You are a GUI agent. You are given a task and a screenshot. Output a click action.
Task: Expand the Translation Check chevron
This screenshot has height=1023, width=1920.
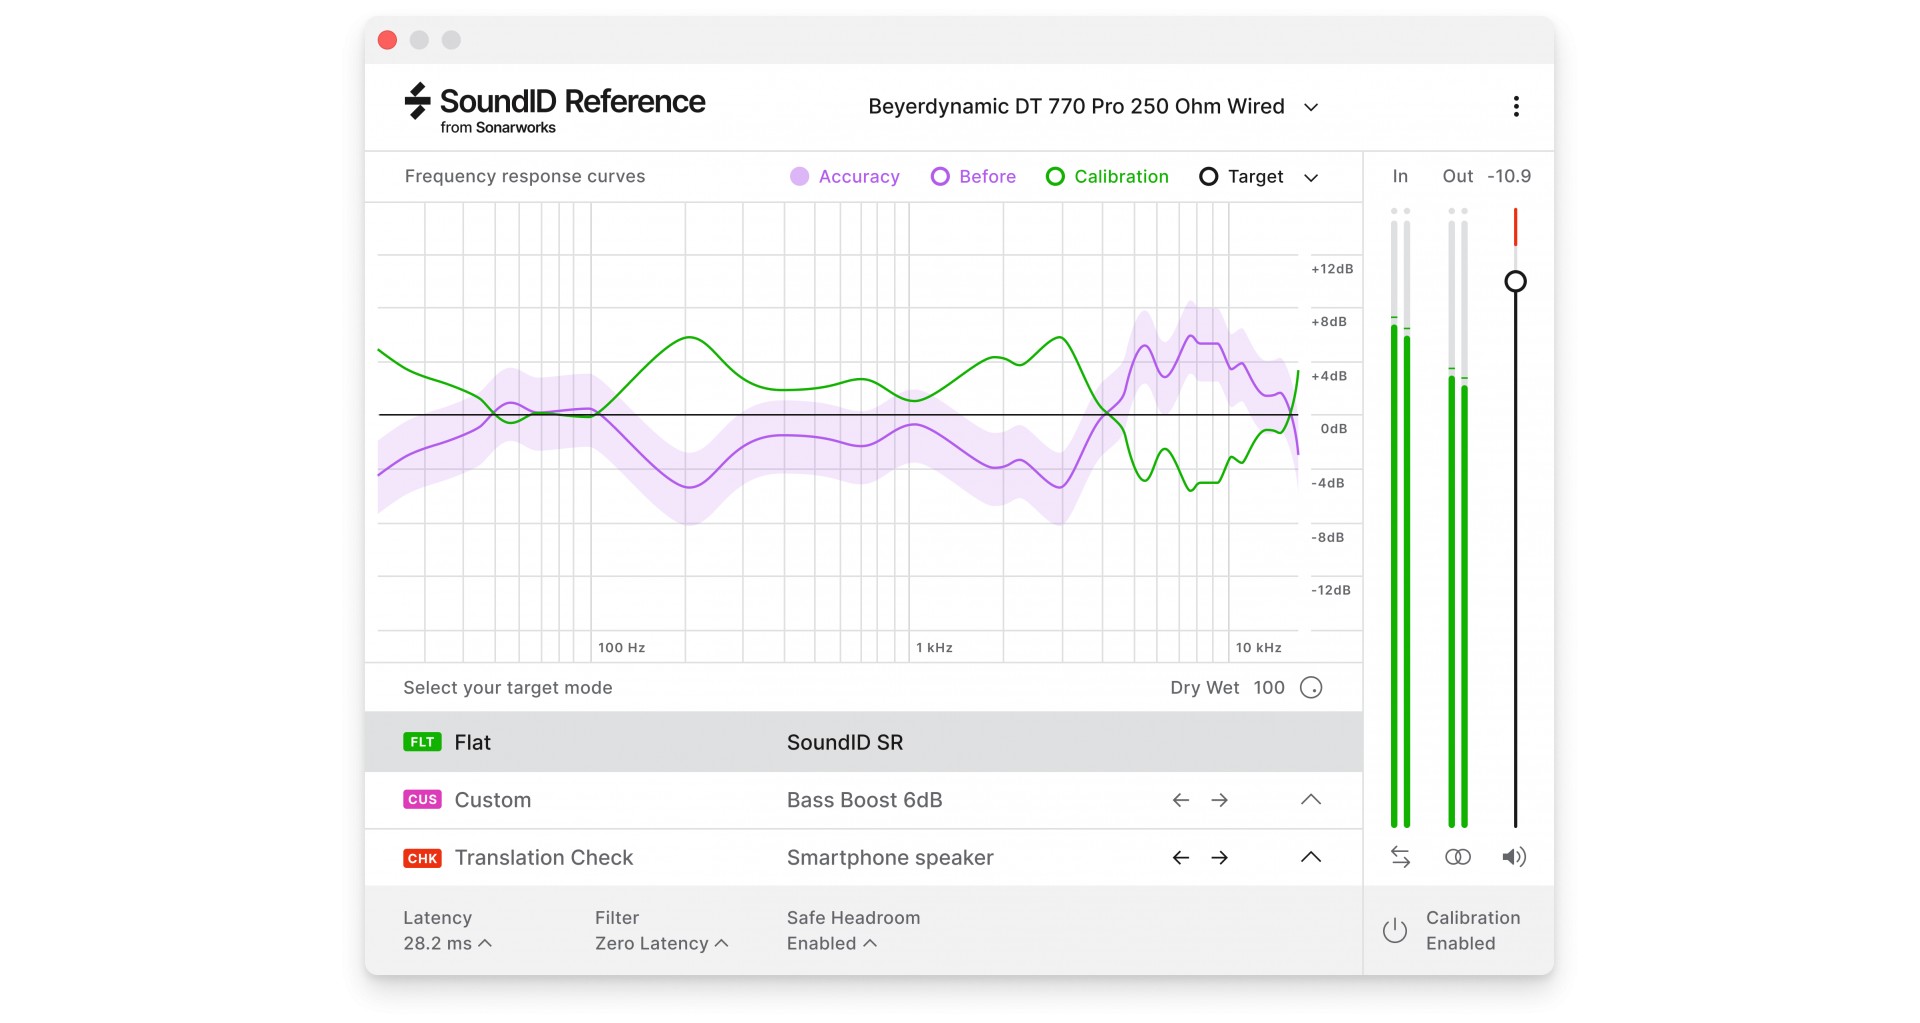(x=1311, y=858)
